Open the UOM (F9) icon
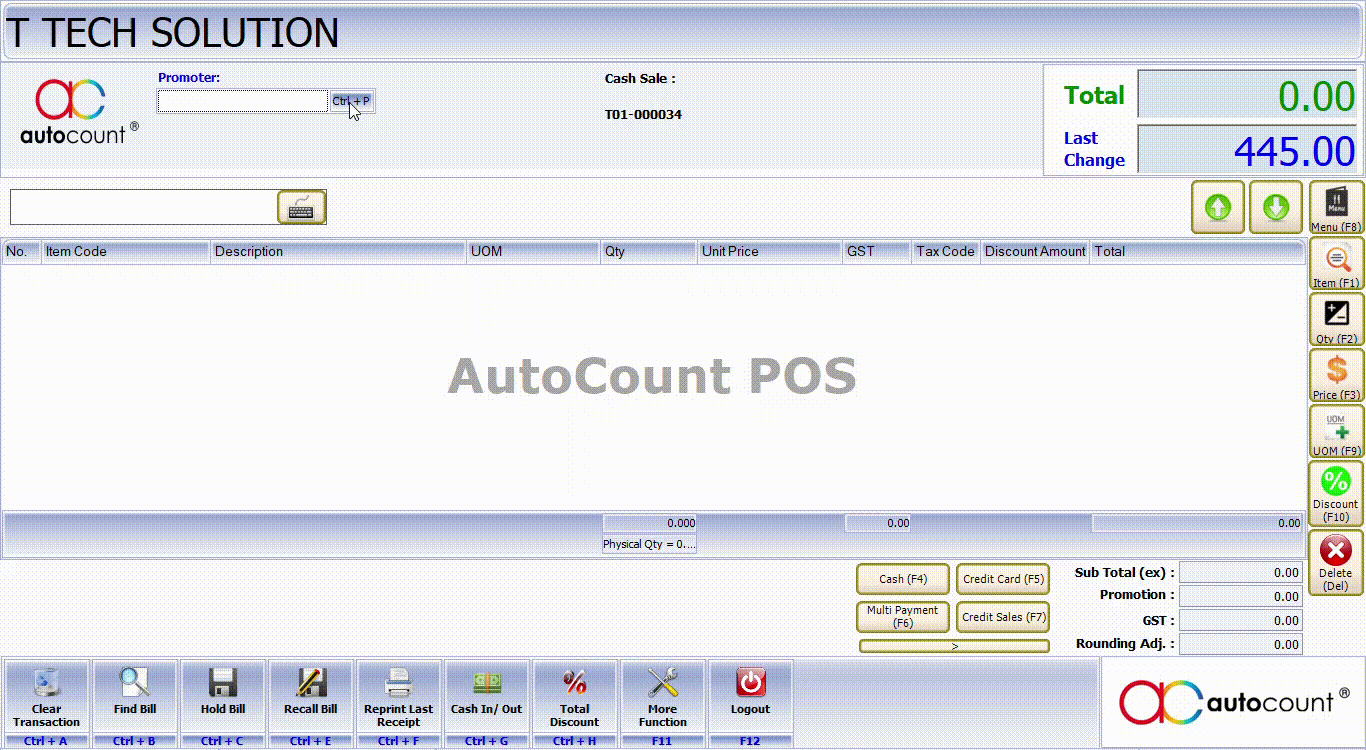The height and width of the screenshot is (750, 1366). click(x=1336, y=432)
